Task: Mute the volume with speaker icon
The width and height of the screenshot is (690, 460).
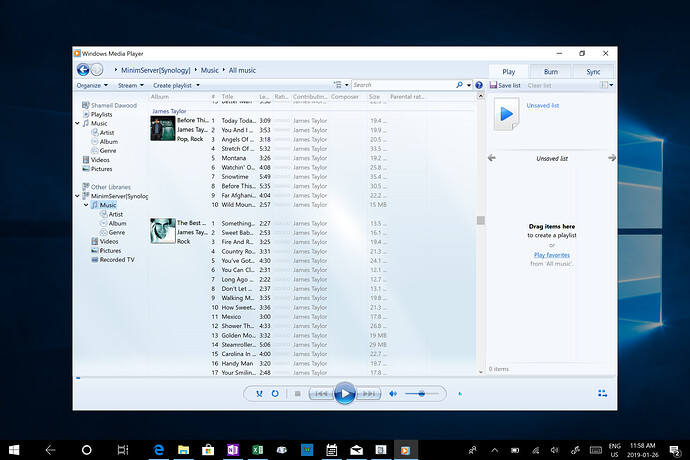Action: 393,394
